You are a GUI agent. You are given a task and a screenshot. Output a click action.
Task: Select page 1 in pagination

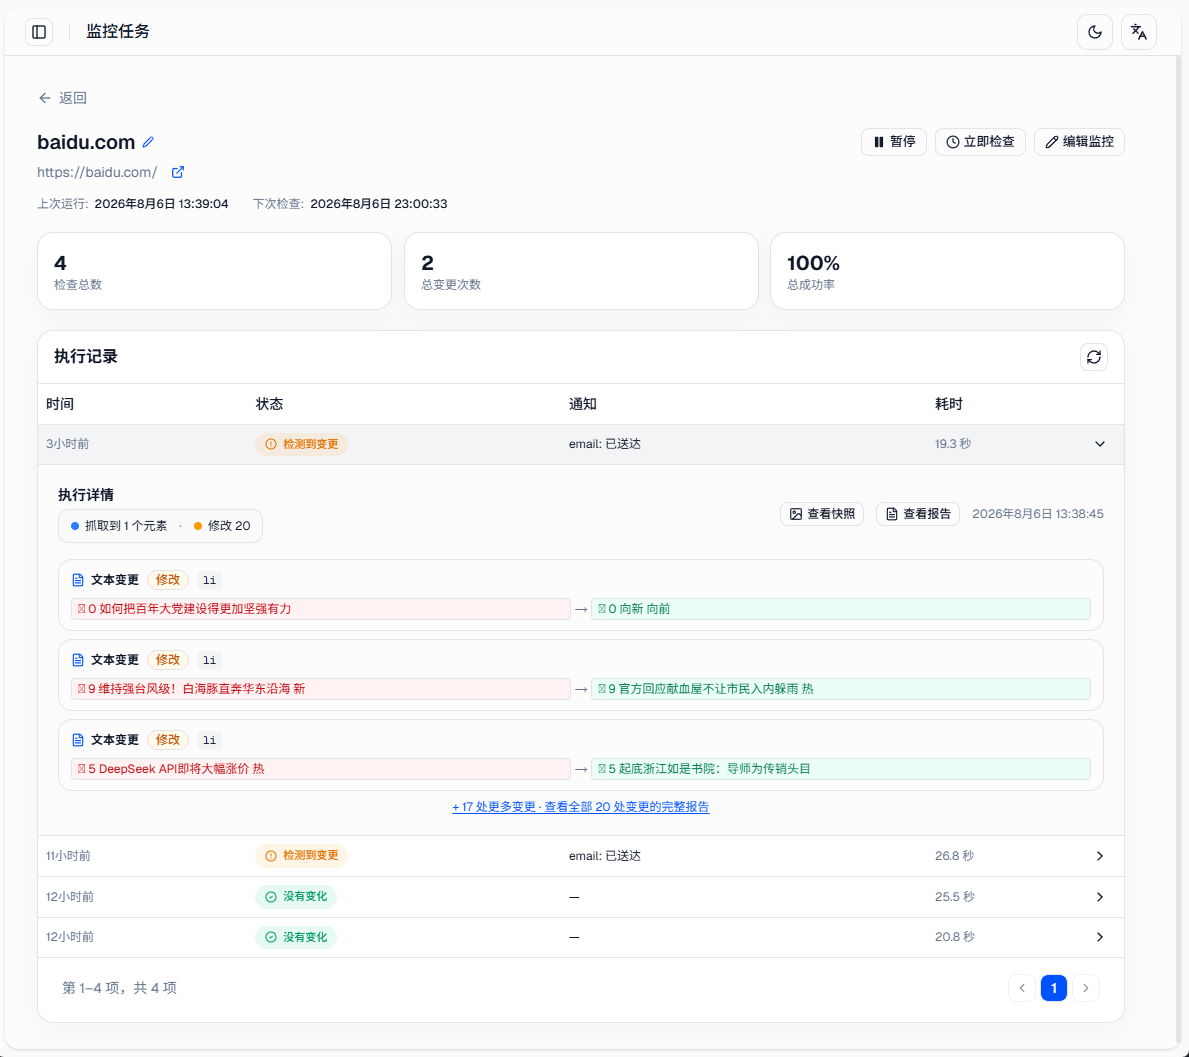point(1053,988)
